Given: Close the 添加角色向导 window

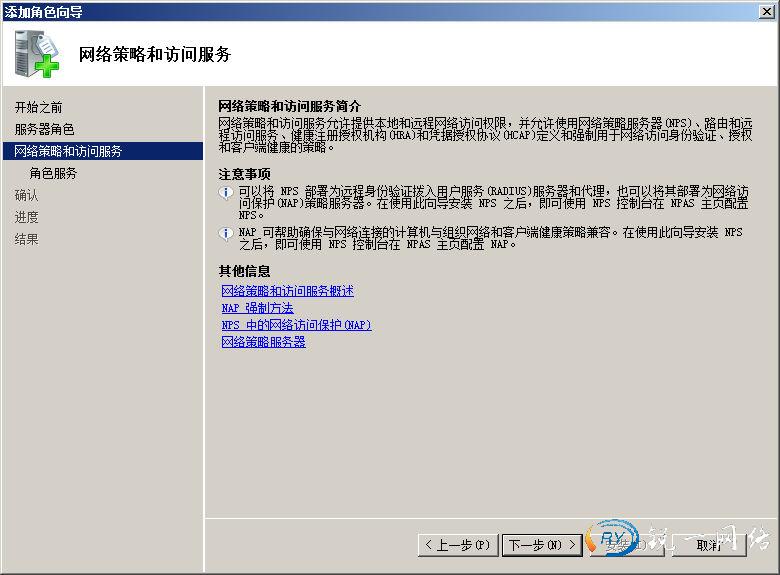Looking at the screenshot, I should pos(768,11).
